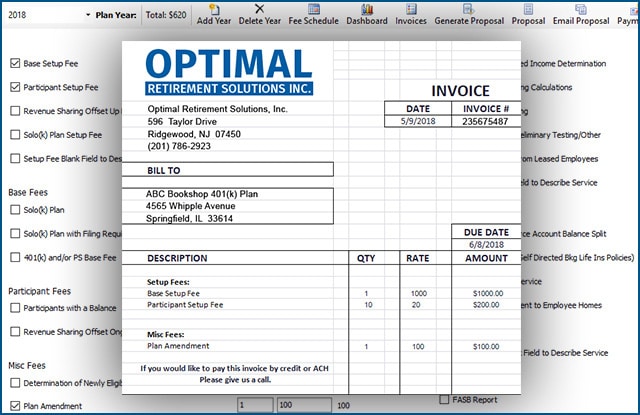Click the Total: $620 label
The image size is (640, 415).
166,15
